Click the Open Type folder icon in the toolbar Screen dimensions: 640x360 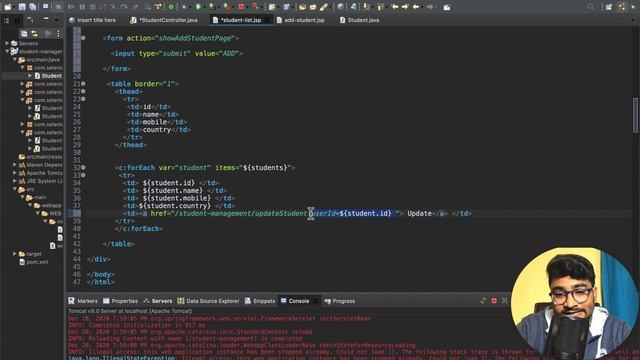coord(302,7)
